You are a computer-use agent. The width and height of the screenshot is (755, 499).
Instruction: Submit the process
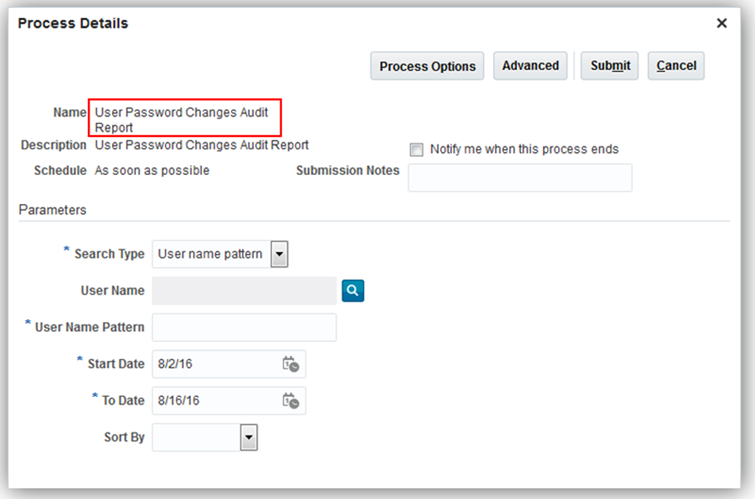tap(609, 66)
